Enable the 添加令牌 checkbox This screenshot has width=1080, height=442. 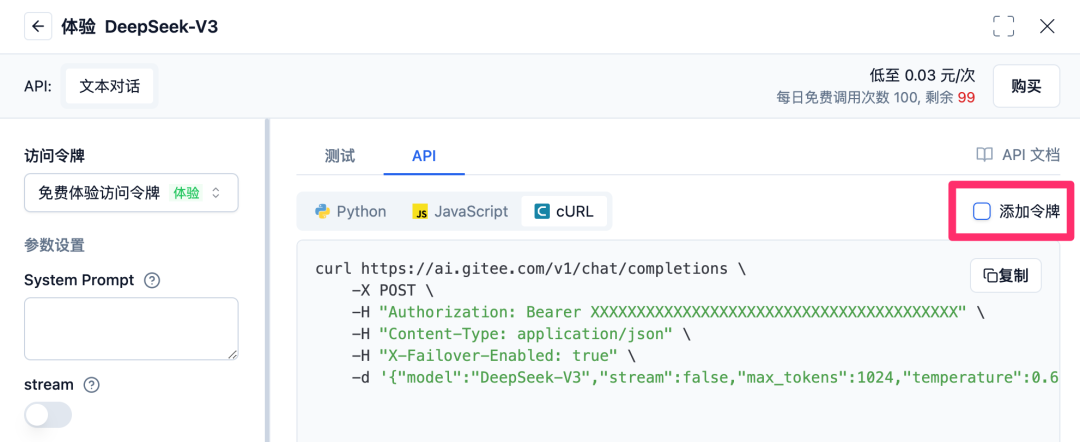[x=982, y=211]
